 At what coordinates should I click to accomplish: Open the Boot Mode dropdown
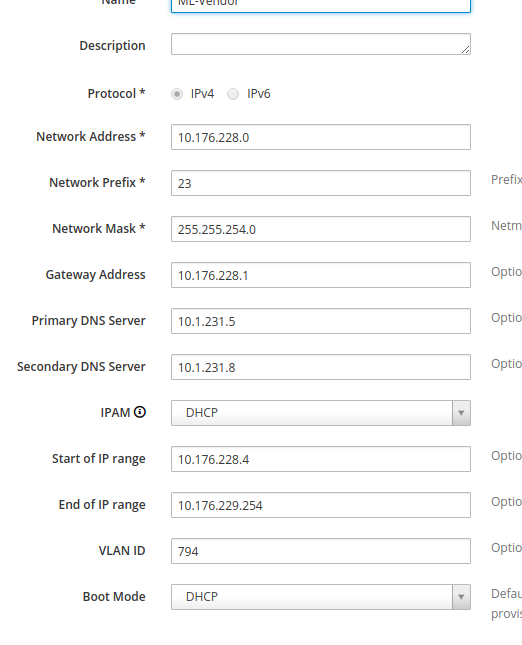point(321,597)
